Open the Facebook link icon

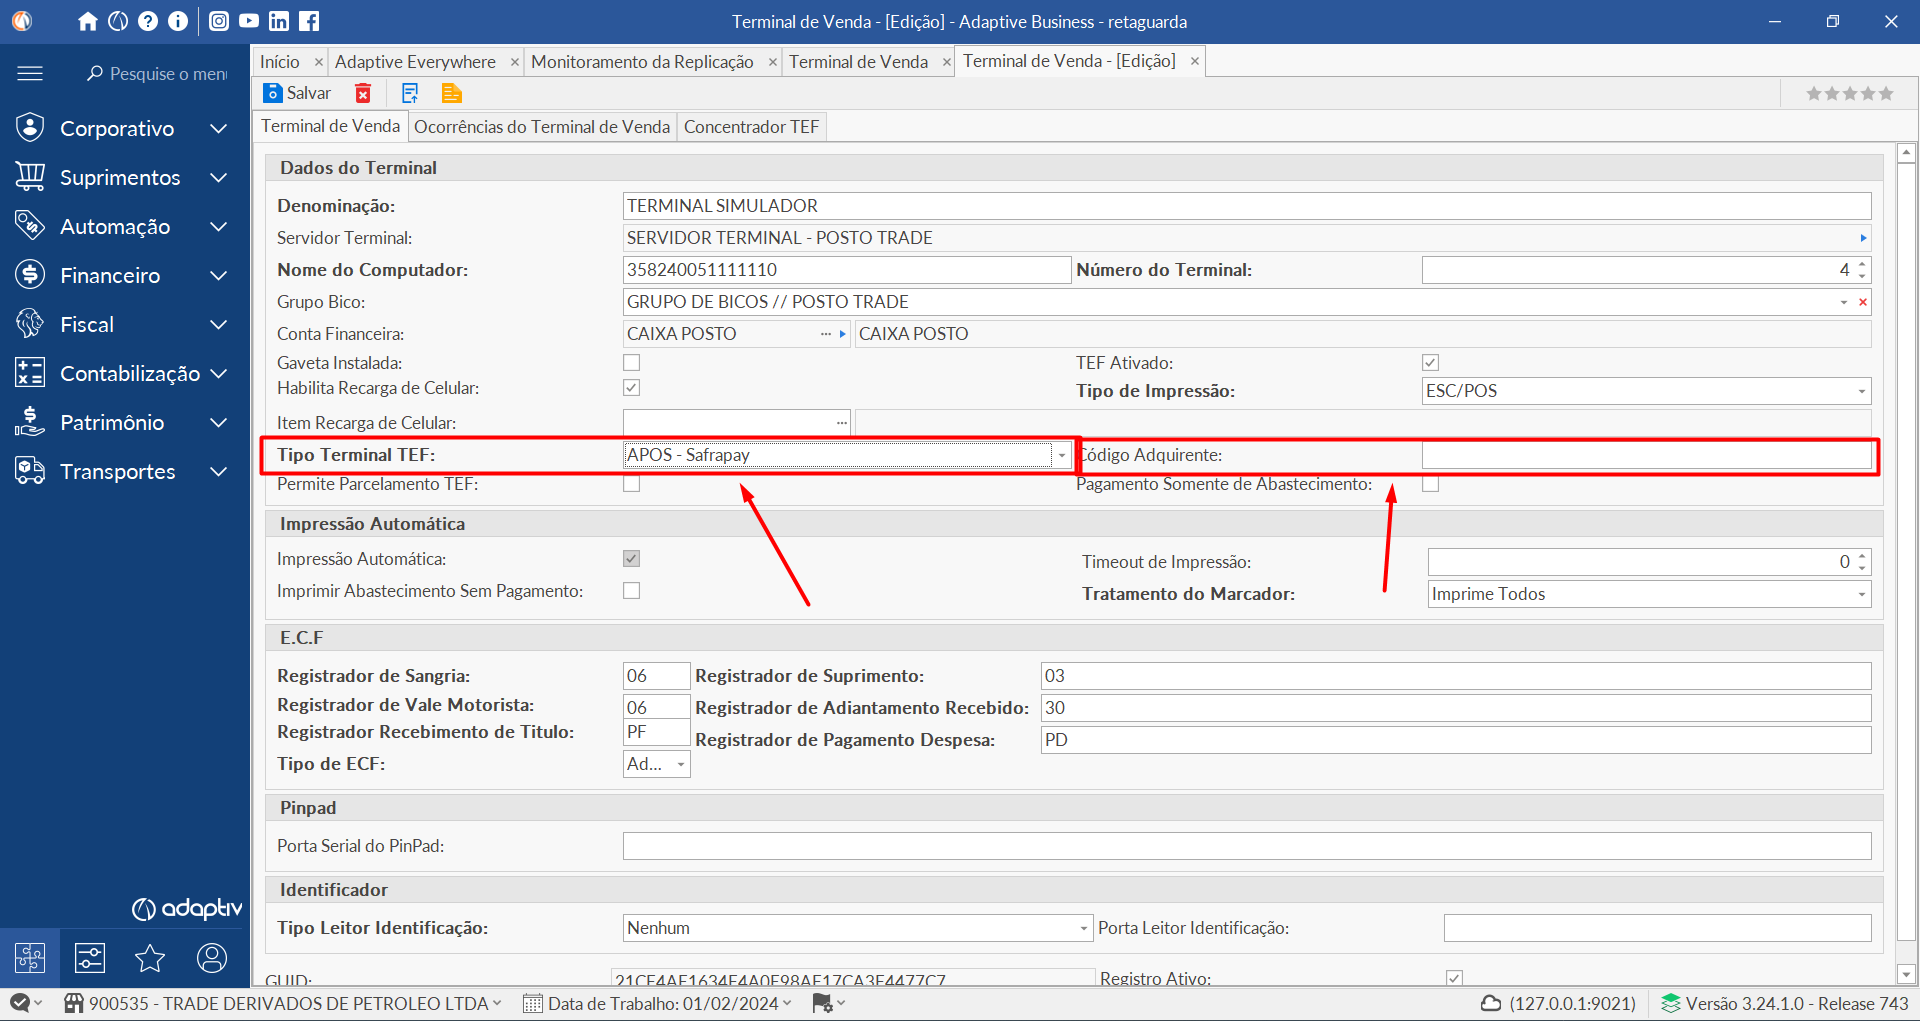click(309, 21)
